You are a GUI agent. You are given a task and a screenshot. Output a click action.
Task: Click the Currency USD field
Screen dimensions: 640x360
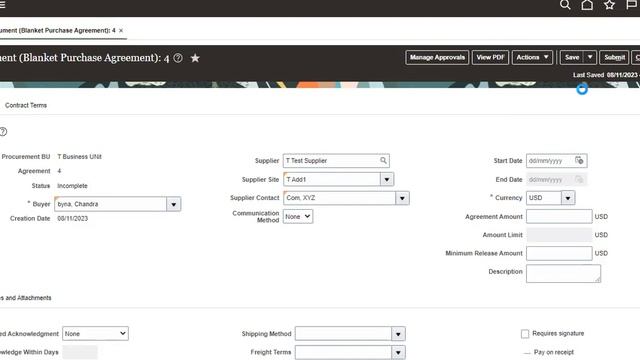544,198
